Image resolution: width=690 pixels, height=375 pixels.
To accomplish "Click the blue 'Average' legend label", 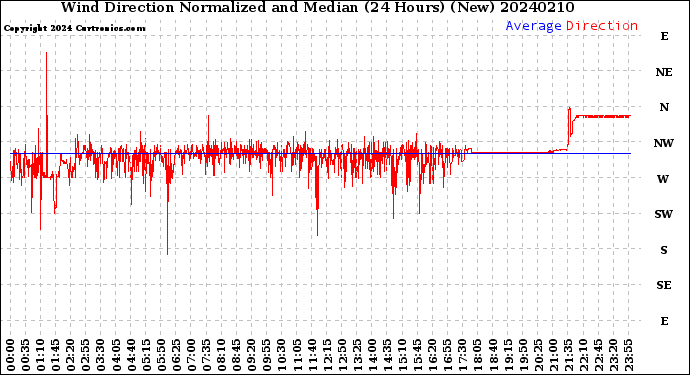I will pyautogui.click(x=533, y=26).
